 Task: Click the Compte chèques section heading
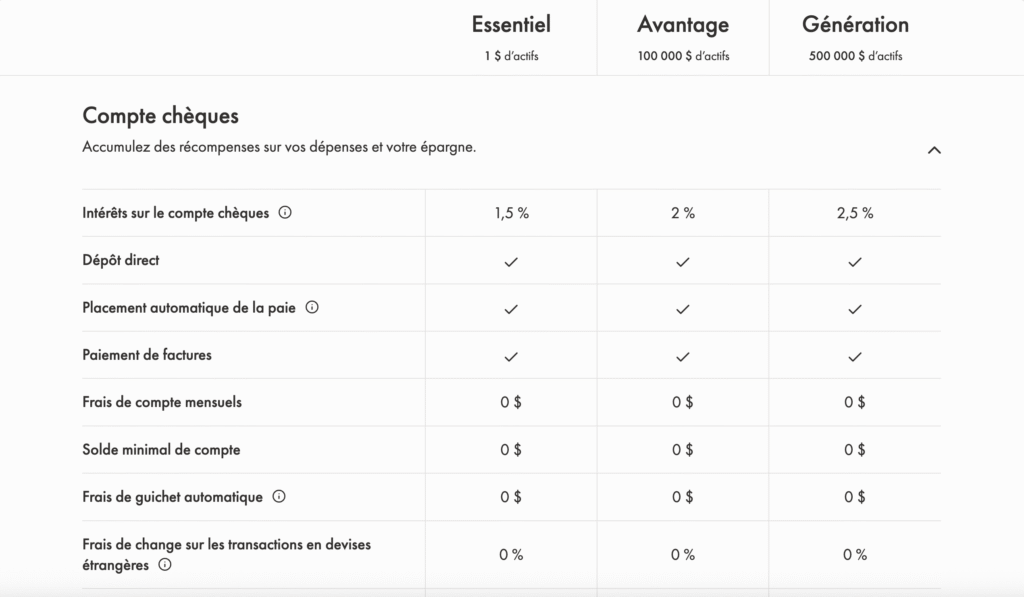(160, 115)
